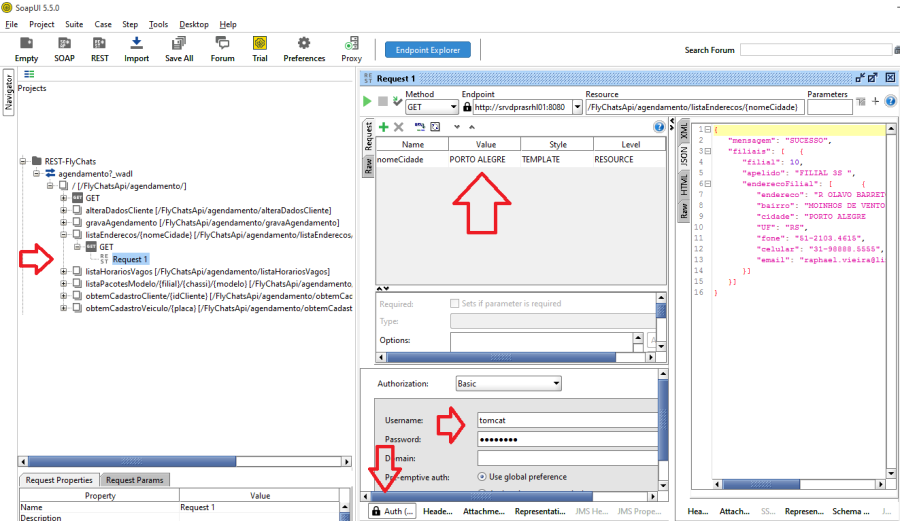This screenshot has height=521, width=900.
Task: Select 'Use global preference' radio button
Action: (x=482, y=477)
